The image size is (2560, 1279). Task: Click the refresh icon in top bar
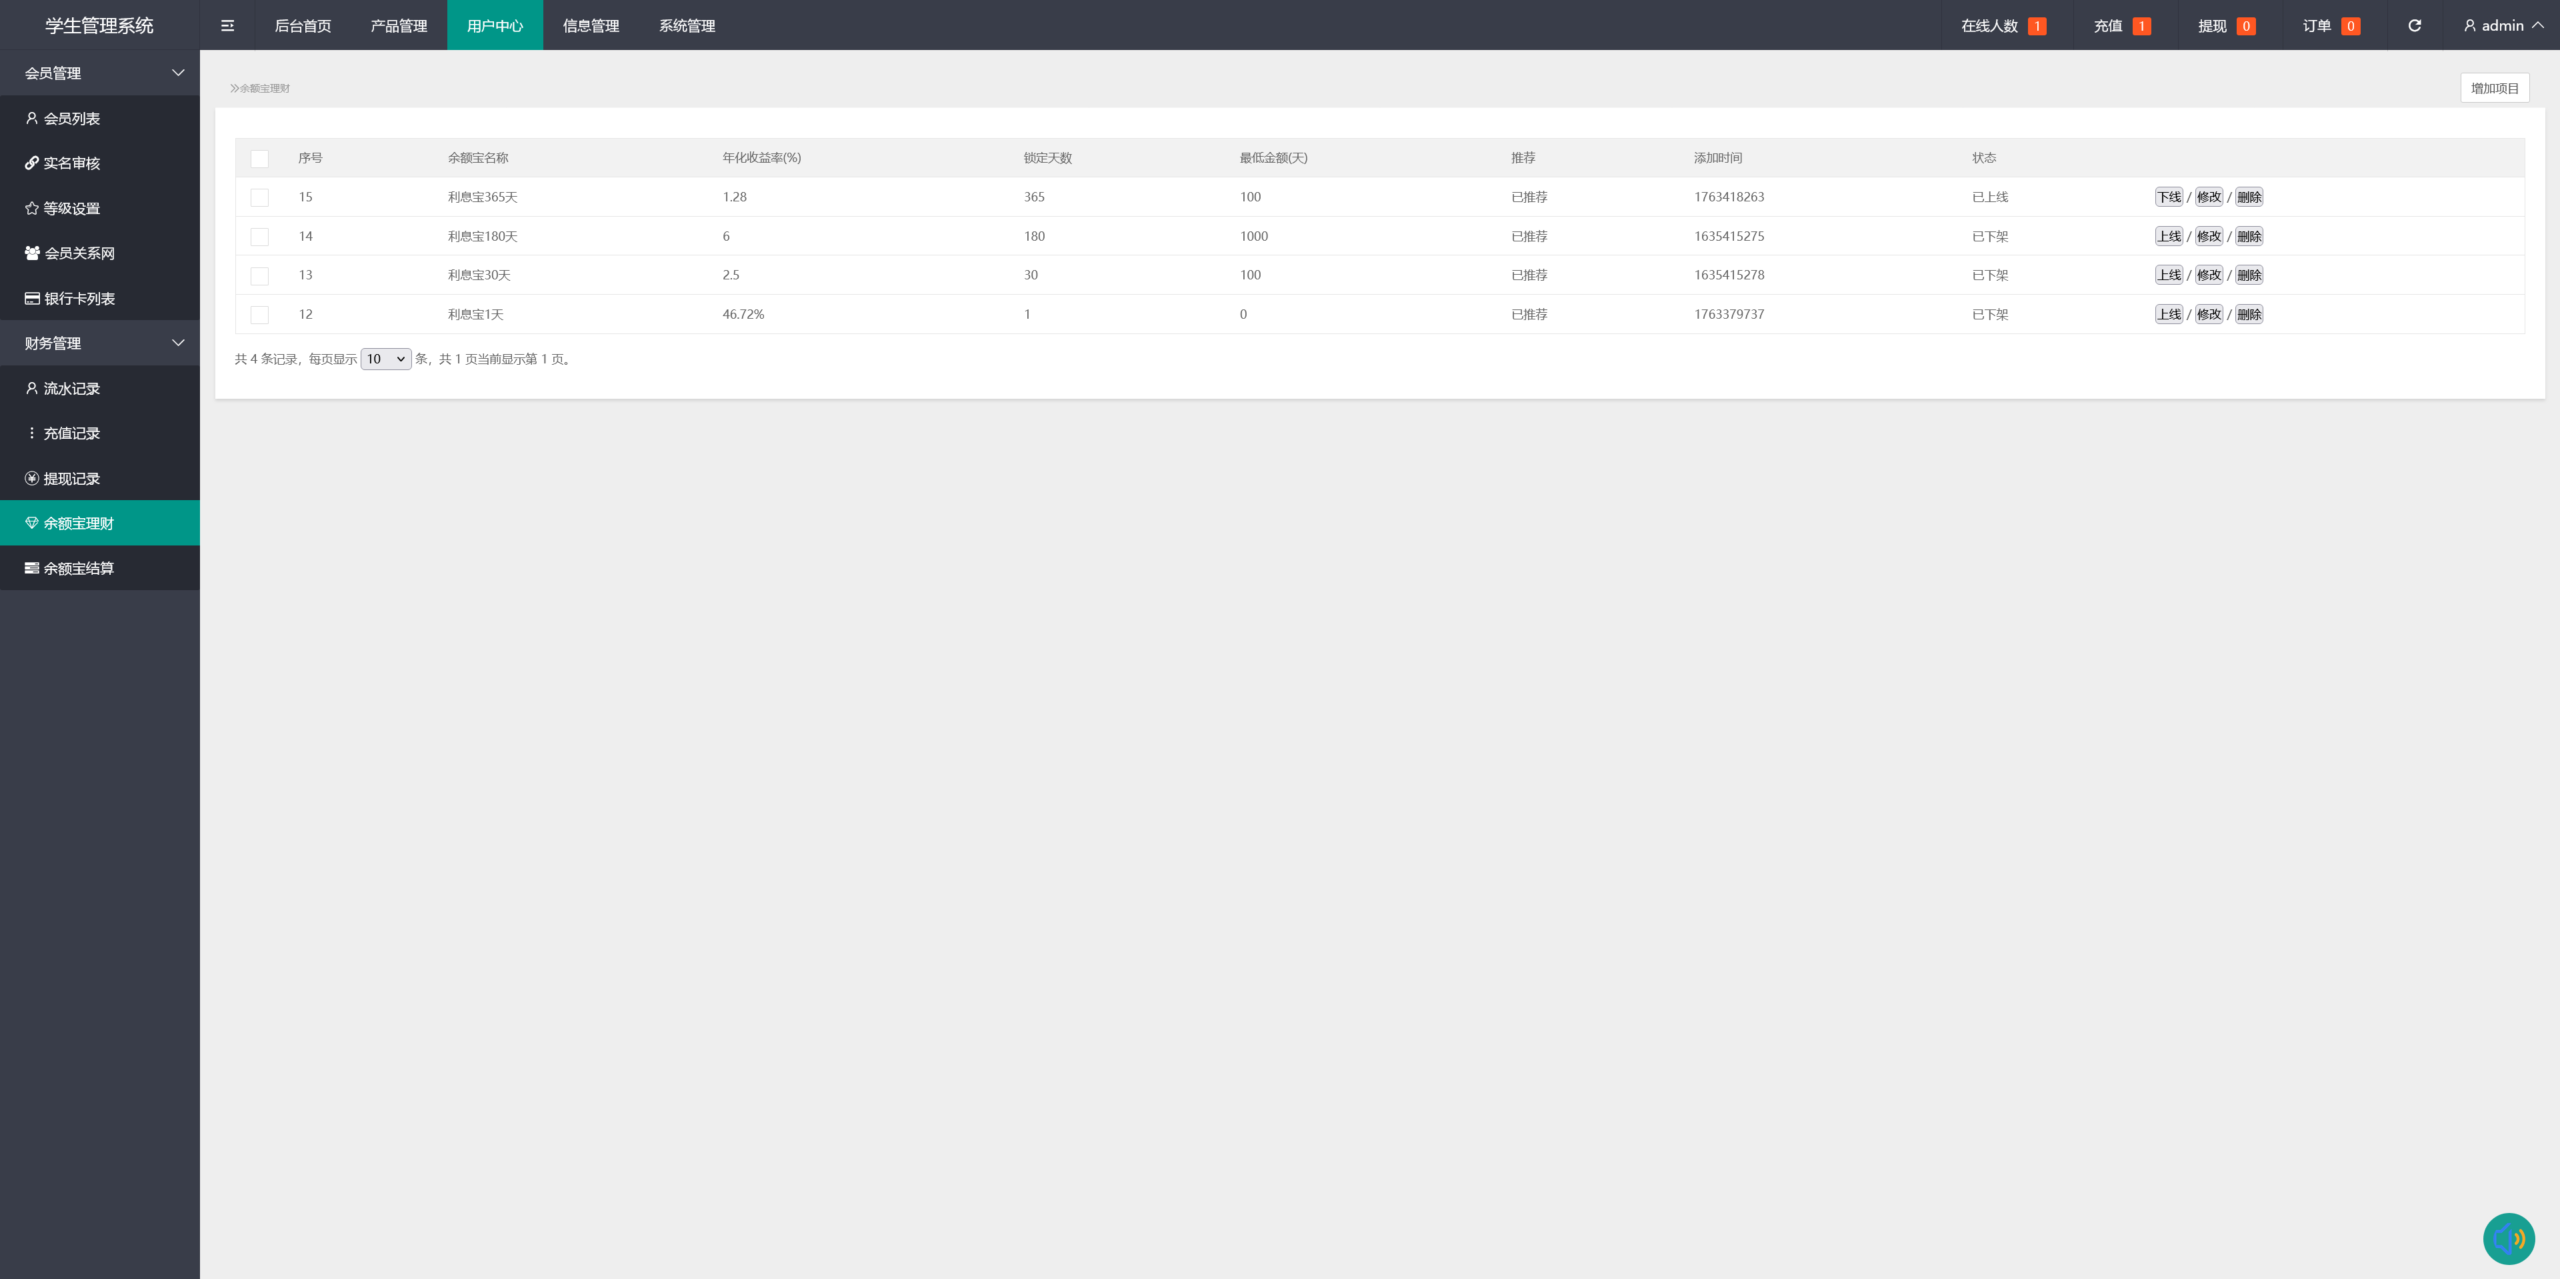2414,26
